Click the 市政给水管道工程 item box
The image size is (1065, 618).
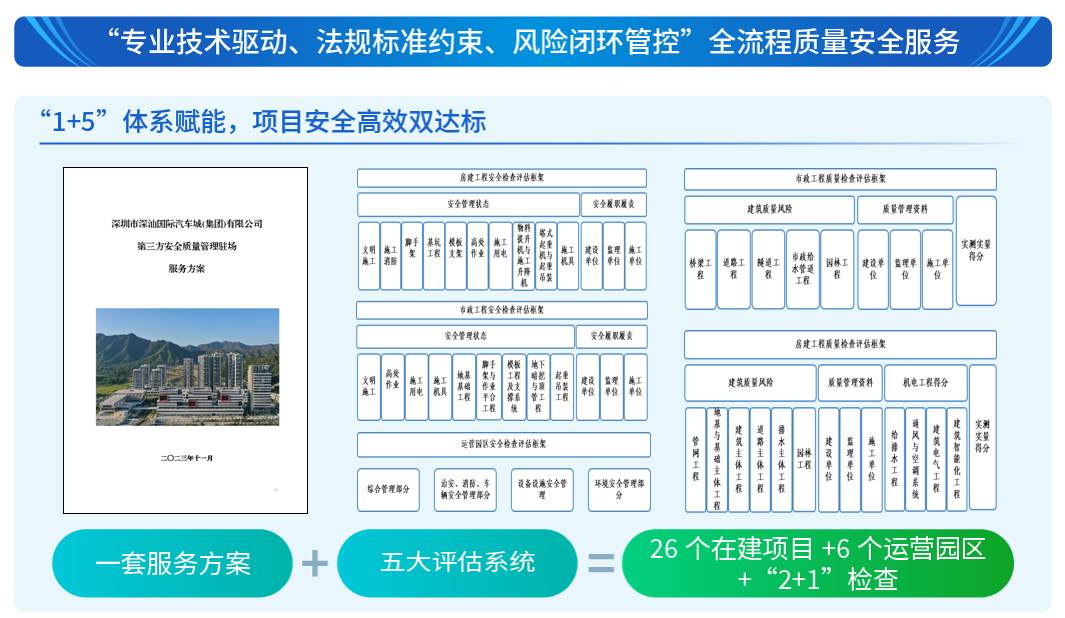coord(801,269)
